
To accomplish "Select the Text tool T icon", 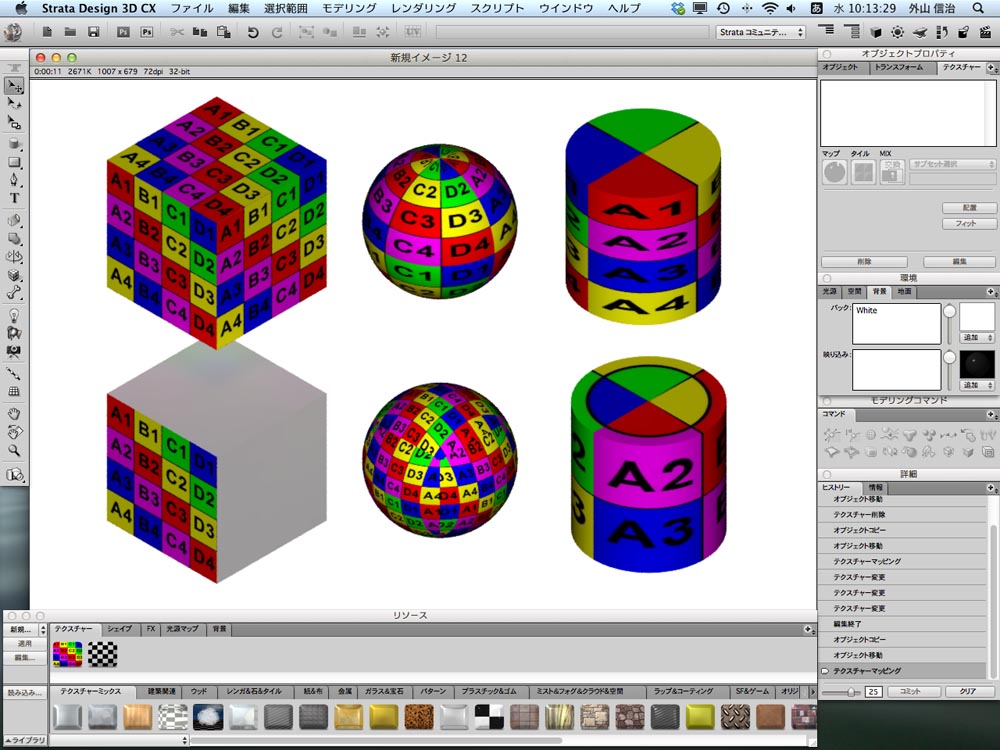I will point(14,198).
